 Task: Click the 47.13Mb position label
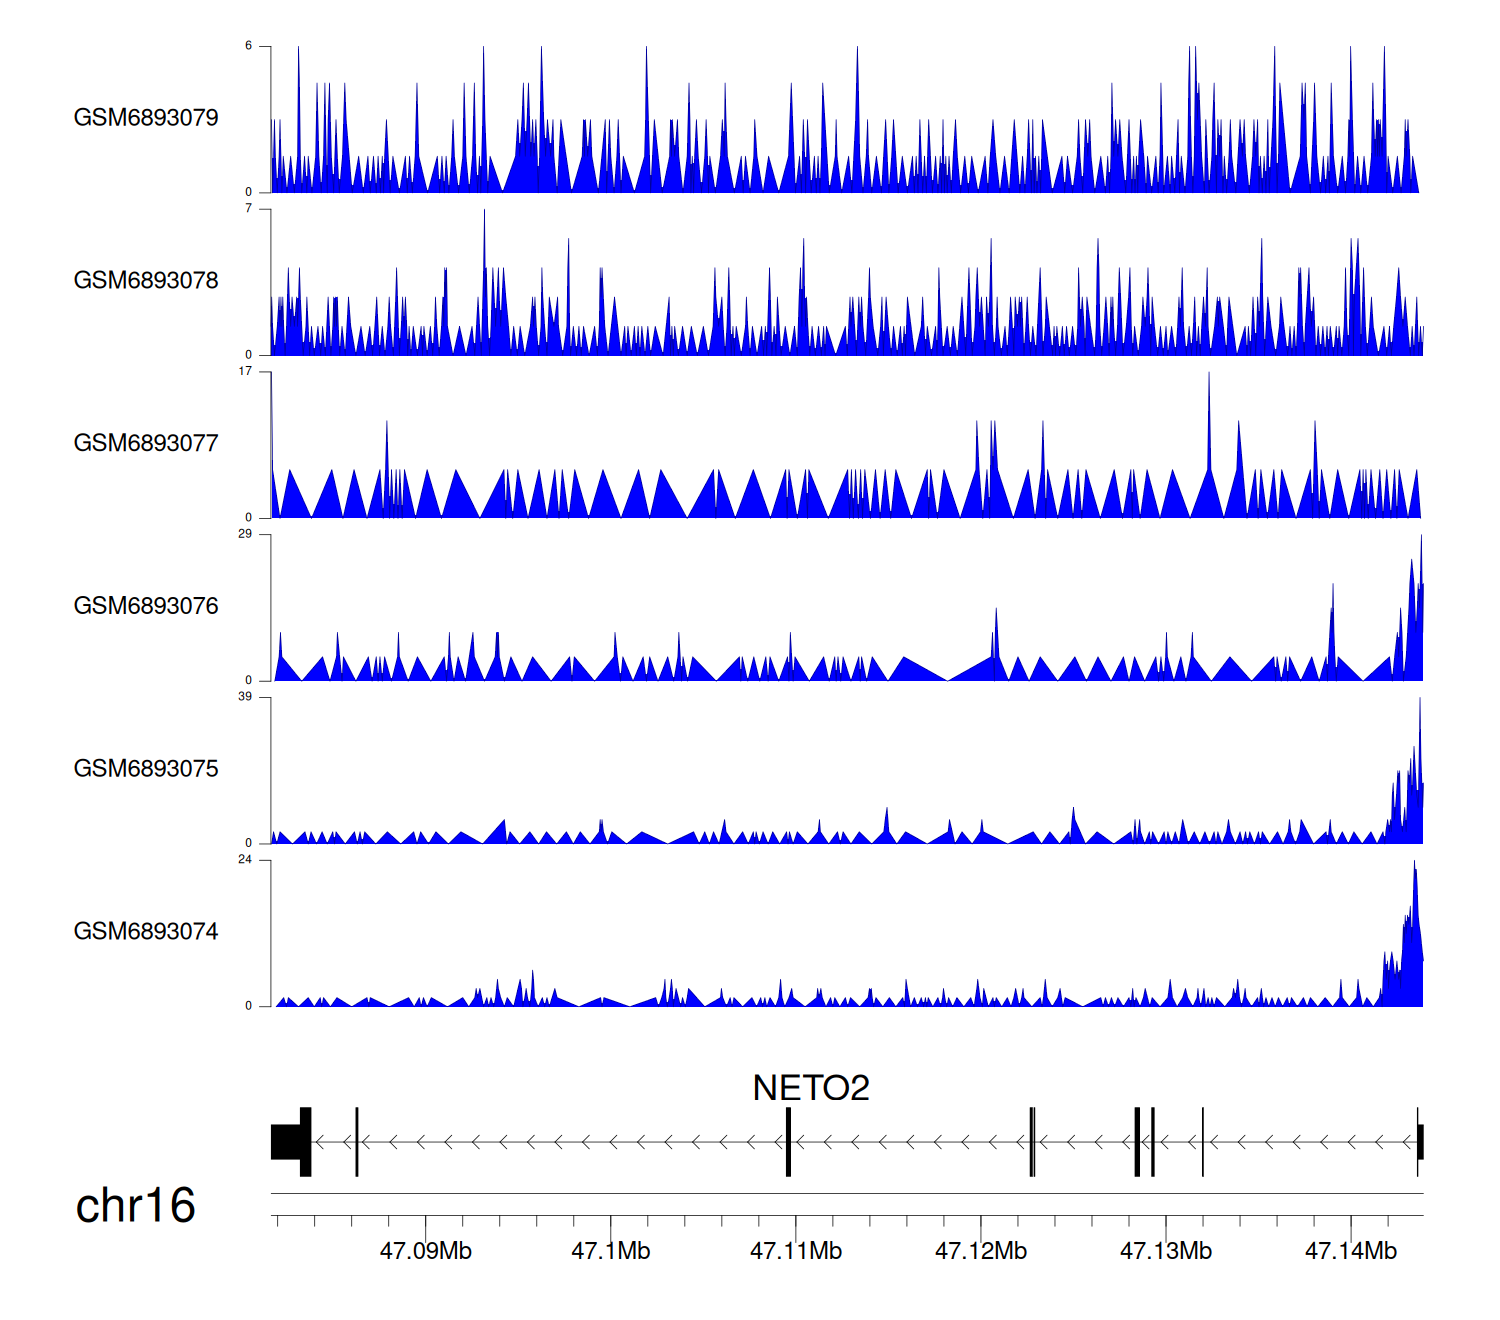(1165, 1251)
